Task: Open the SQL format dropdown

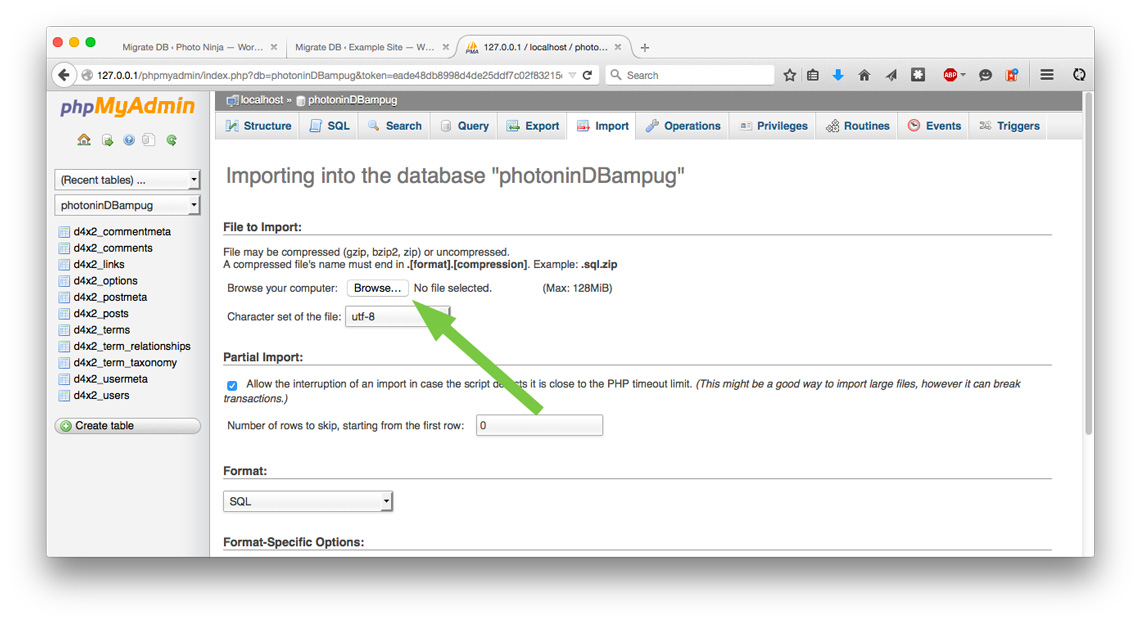Action: 308,501
